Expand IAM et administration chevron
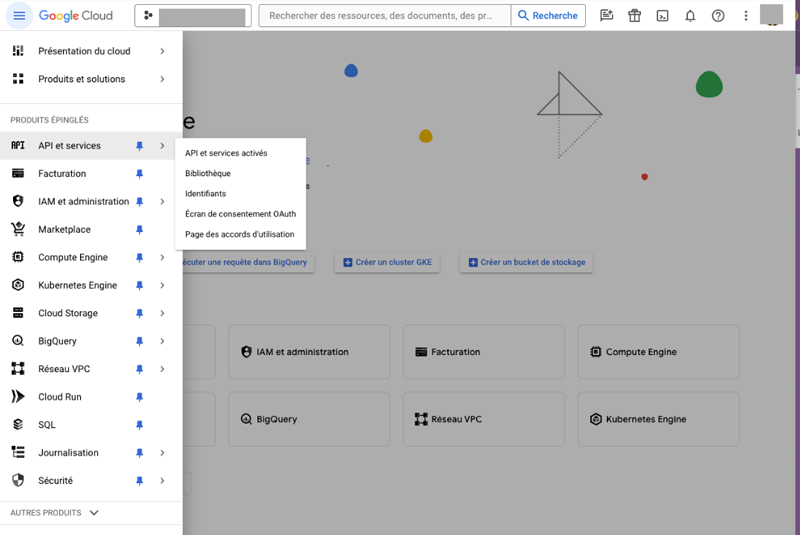Viewport: 800px width, 535px height. [162, 201]
